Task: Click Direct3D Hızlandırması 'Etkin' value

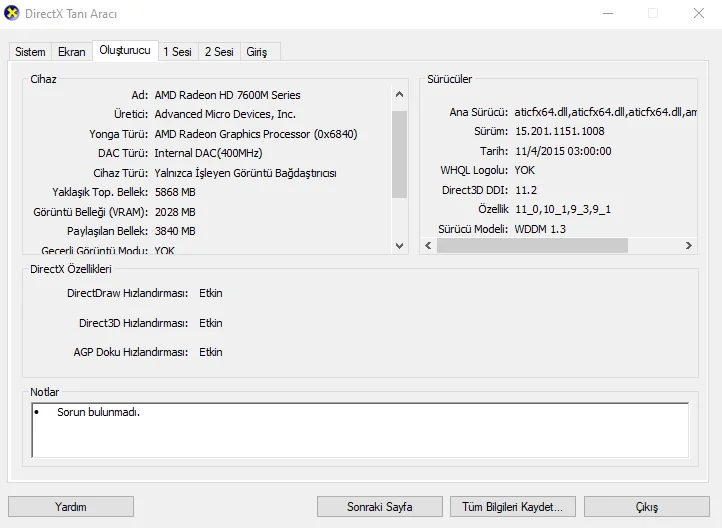Action: (210, 323)
